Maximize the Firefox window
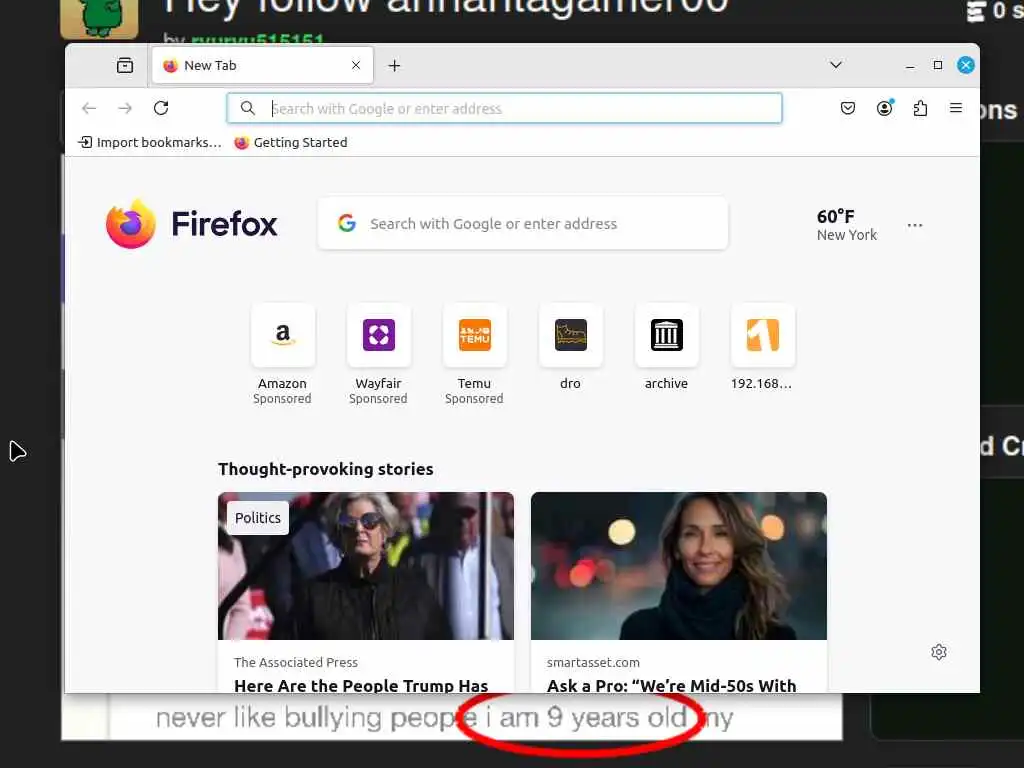 pyautogui.click(x=938, y=65)
